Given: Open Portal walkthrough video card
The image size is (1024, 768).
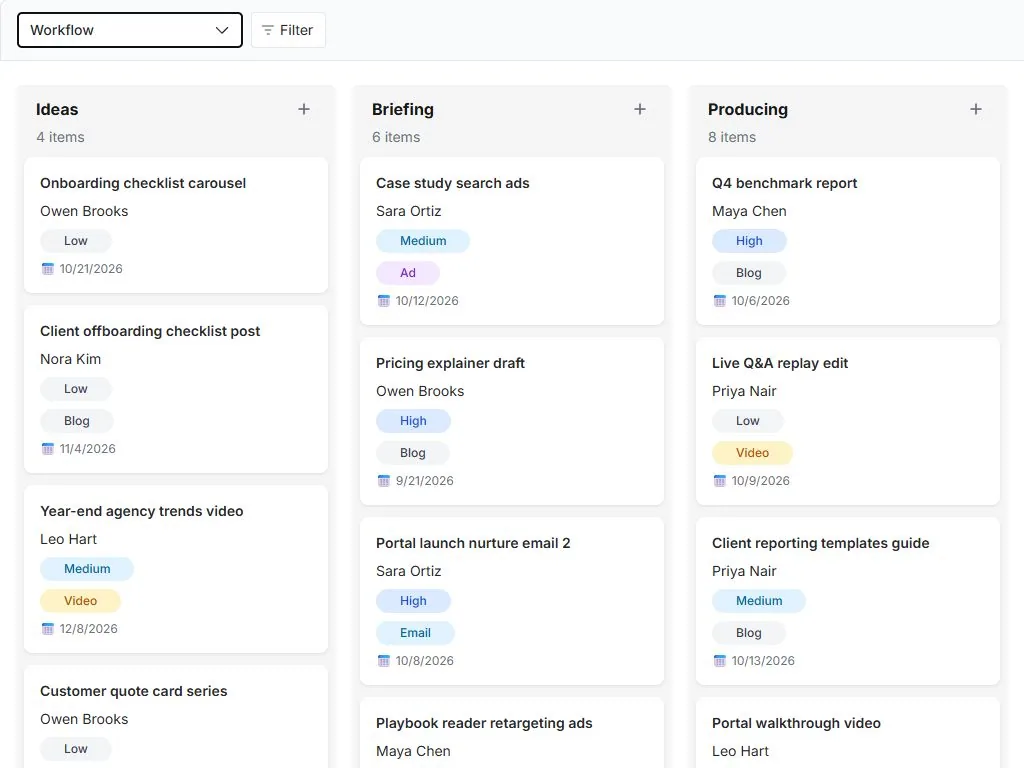Looking at the screenshot, I should [x=848, y=733].
